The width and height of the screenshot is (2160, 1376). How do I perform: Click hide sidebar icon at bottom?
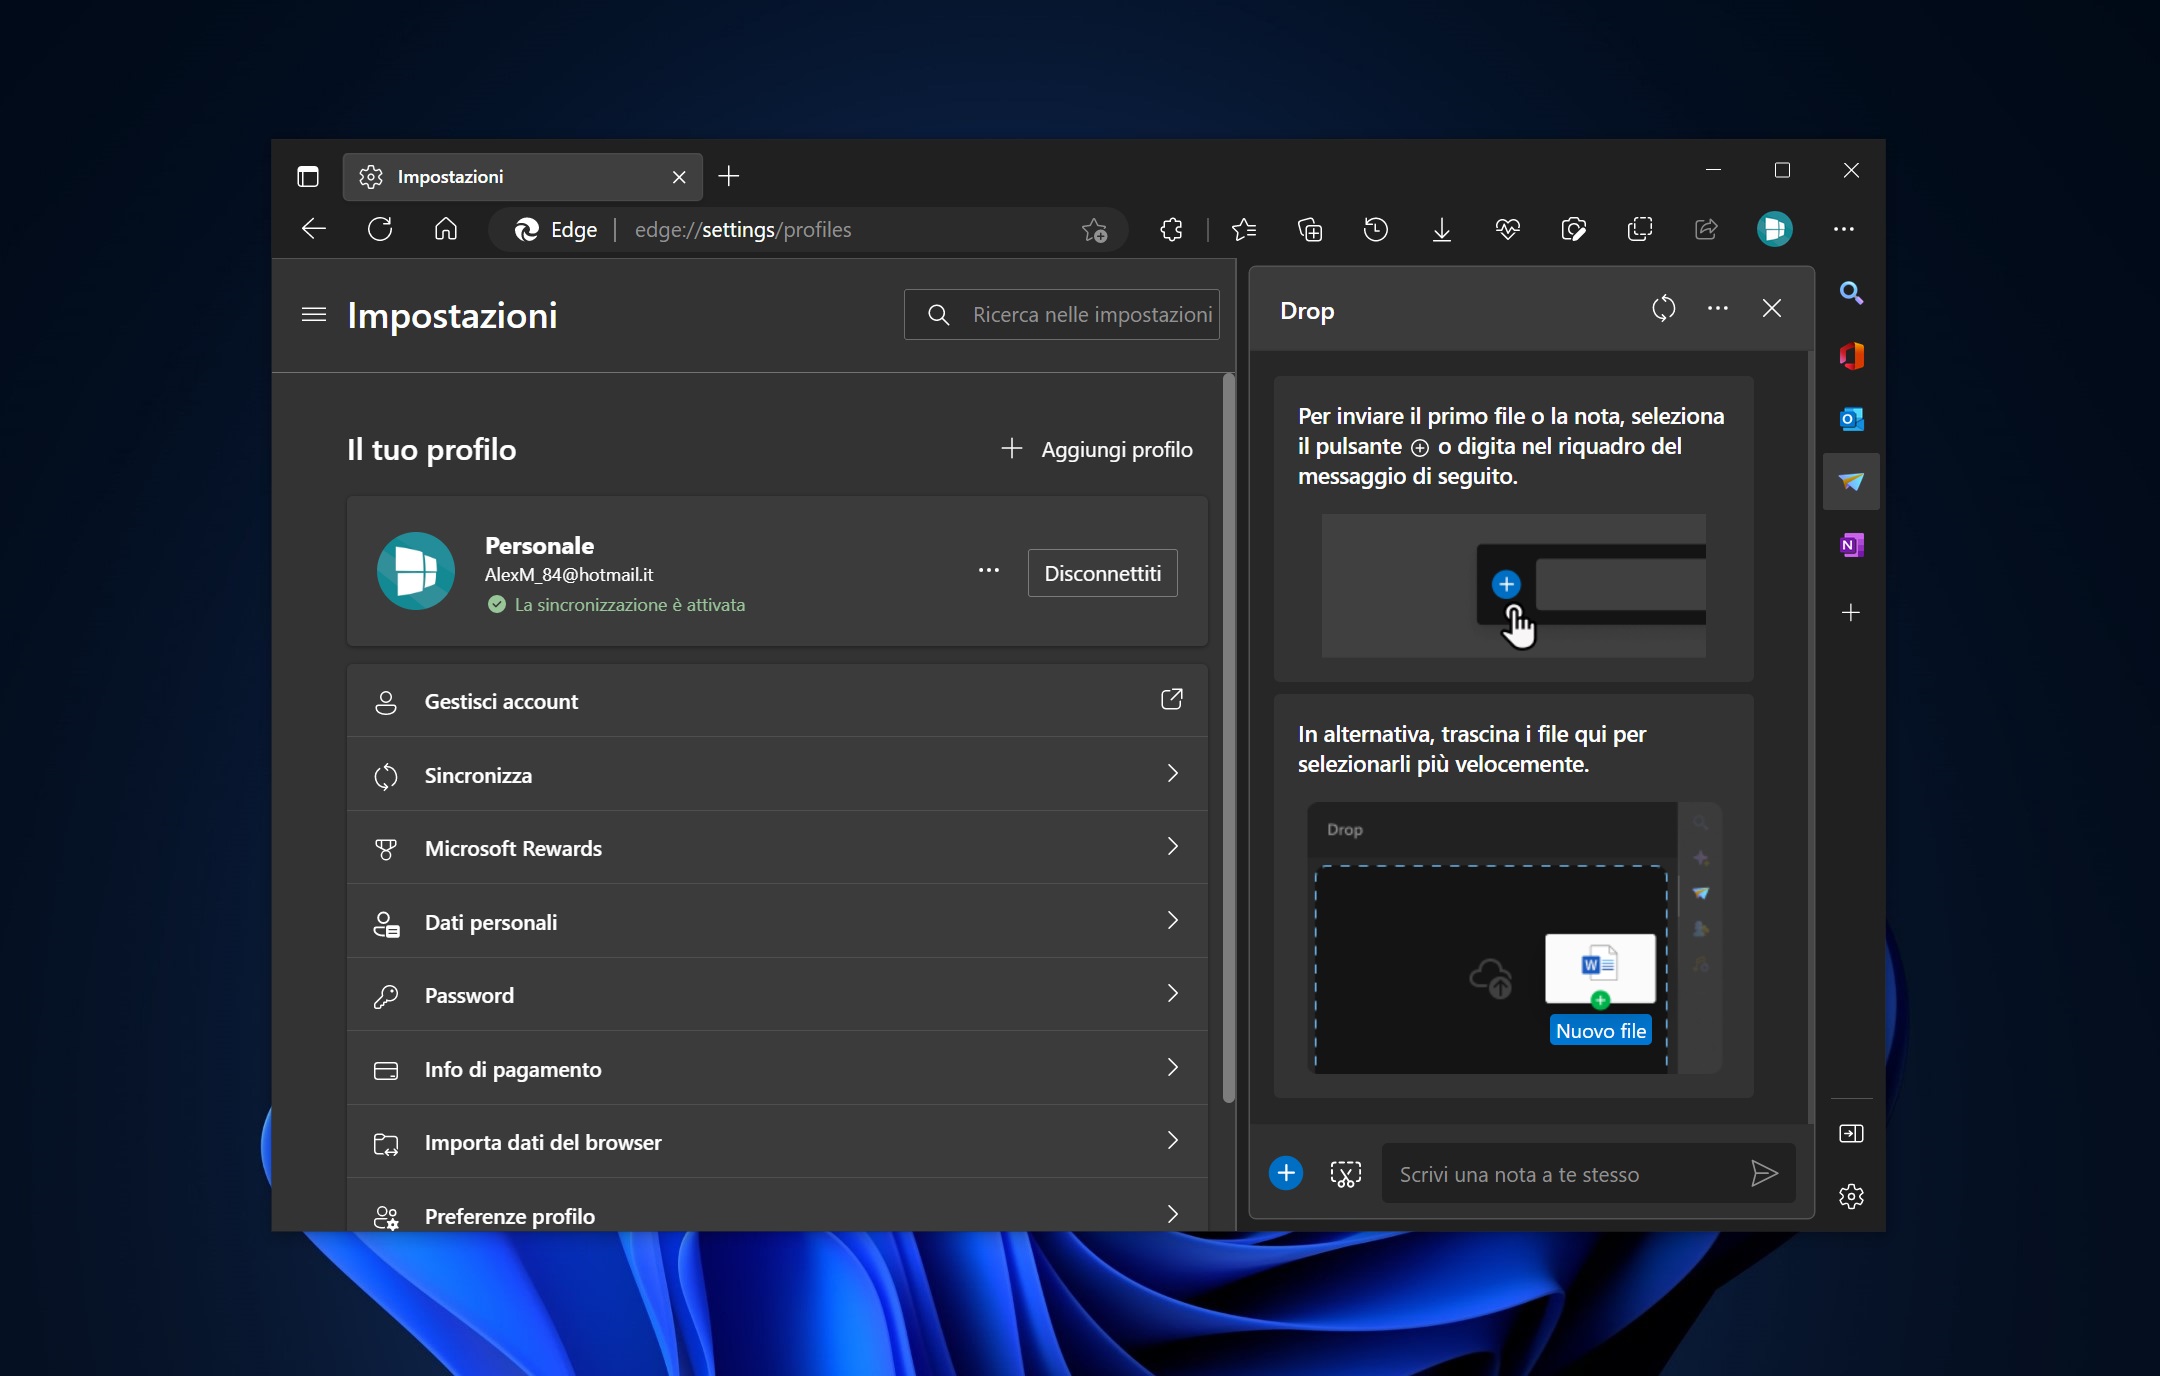click(1851, 1133)
